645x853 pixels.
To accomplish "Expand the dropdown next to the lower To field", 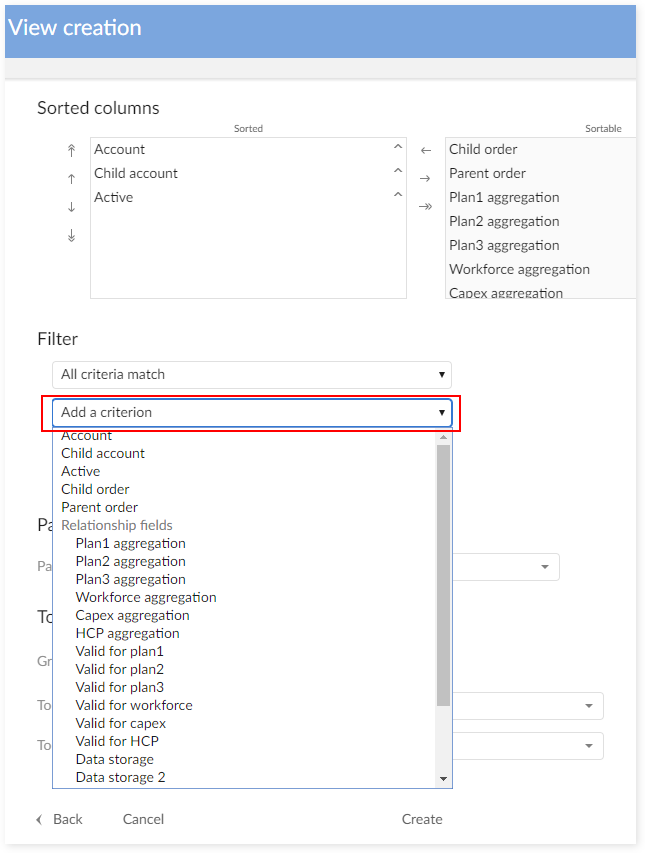I will tap(589, 745).
